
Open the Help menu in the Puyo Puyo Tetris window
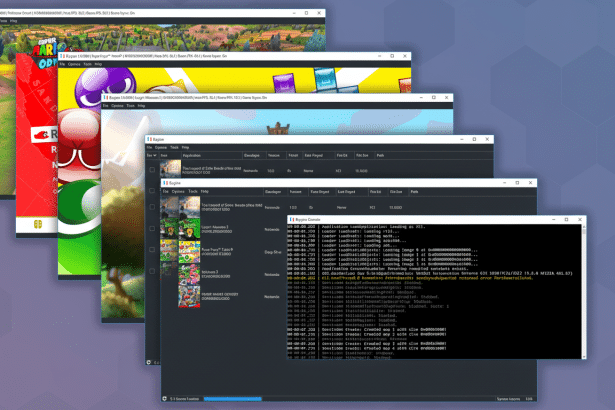[98, 64]
